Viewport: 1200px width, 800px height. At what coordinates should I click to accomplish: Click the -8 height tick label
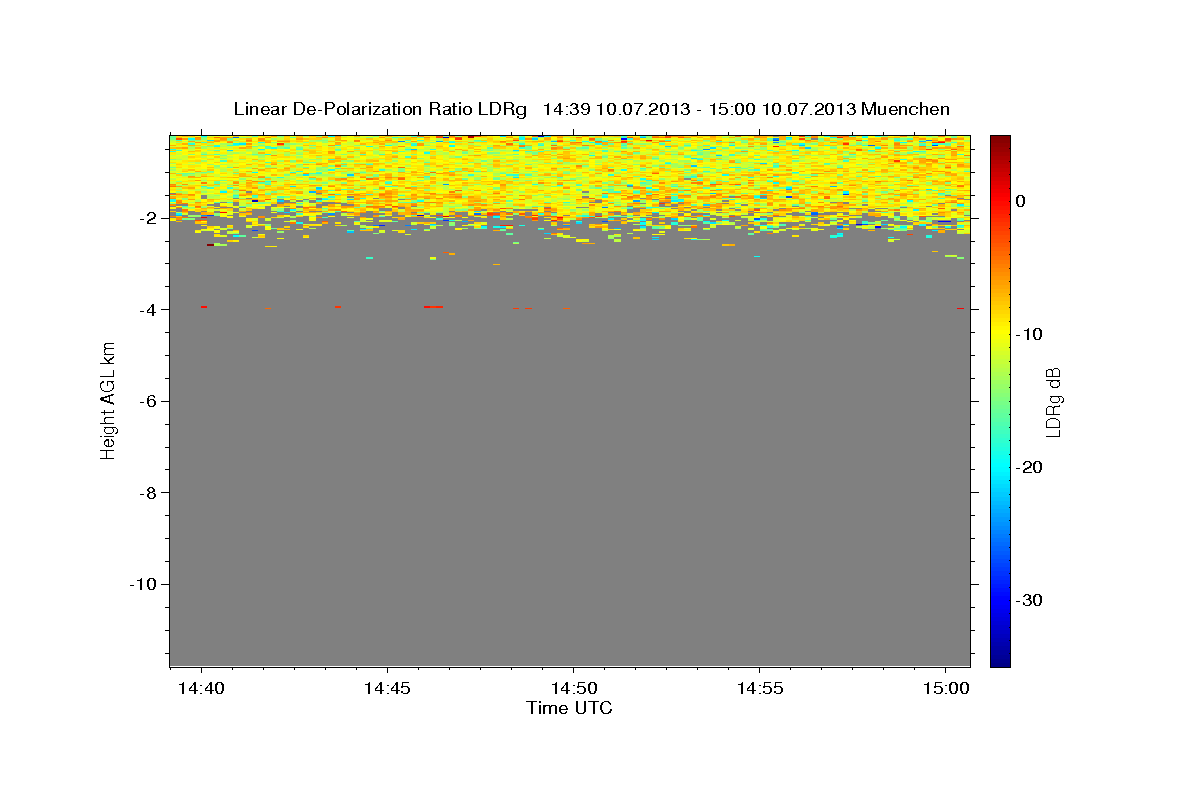[147, 493]
